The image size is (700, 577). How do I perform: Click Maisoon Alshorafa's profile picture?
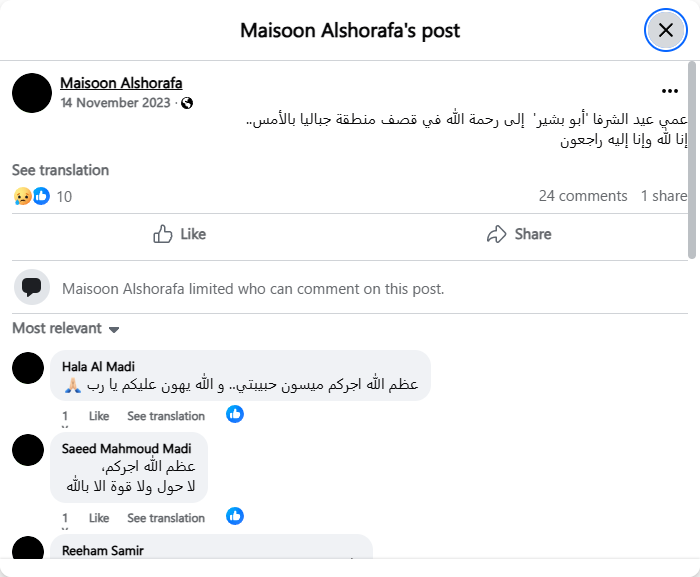click(32, 93)
